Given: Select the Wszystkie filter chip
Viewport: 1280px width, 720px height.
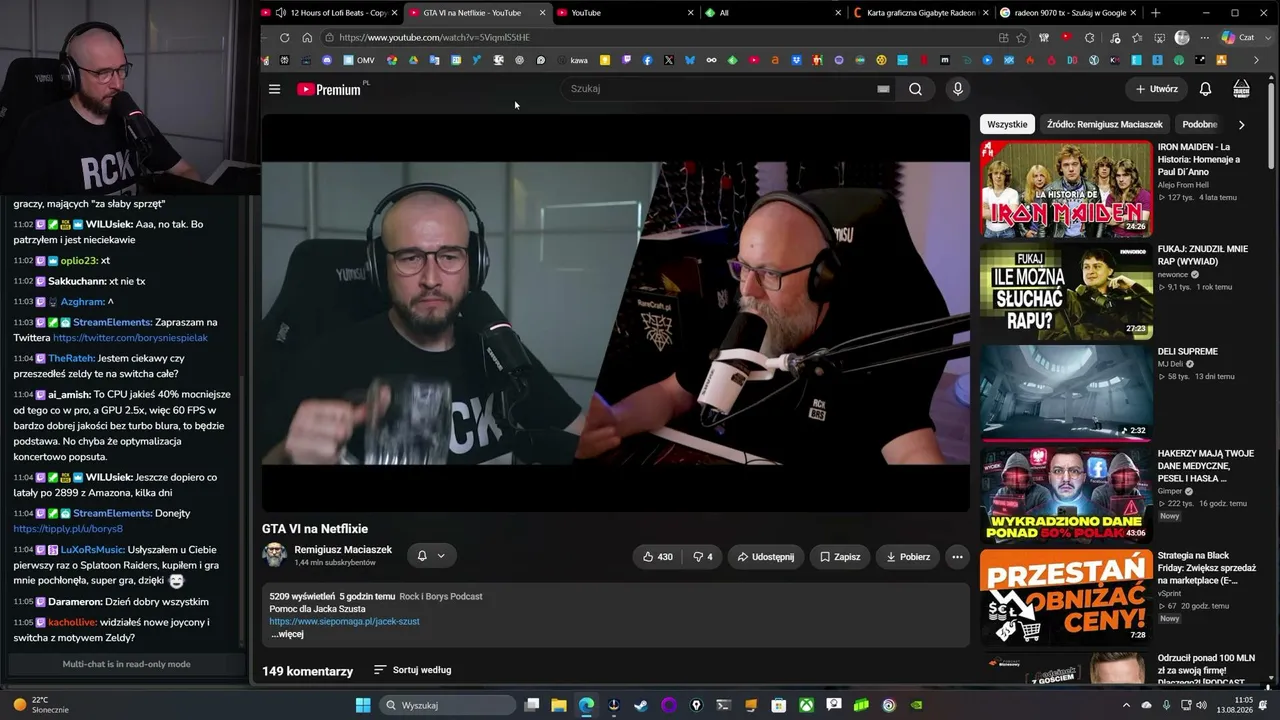Looking at the screenshot, I should 1007,125.
